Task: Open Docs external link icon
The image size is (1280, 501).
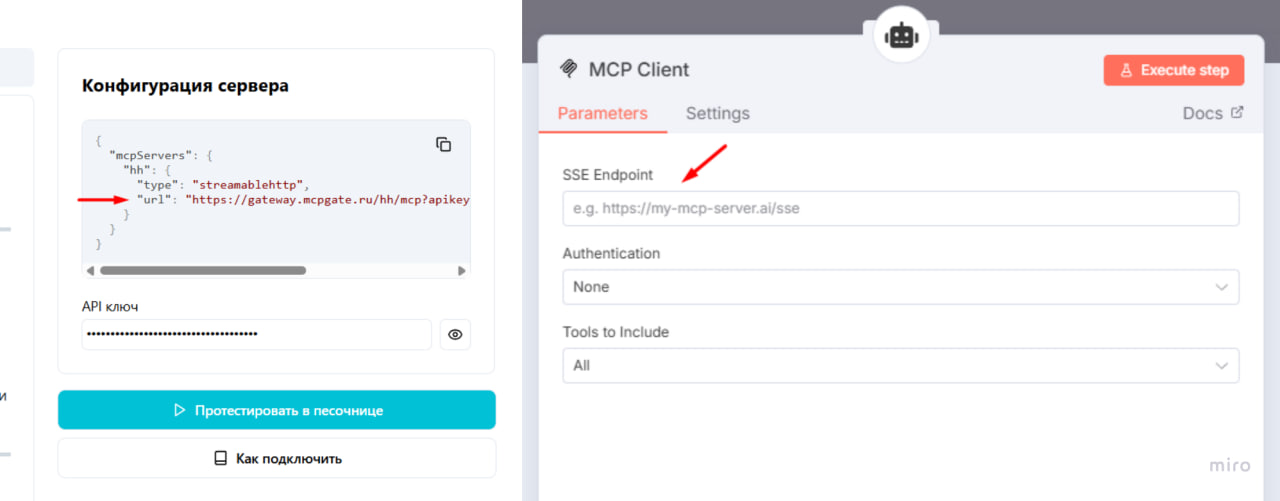Action: point(1237,112)
